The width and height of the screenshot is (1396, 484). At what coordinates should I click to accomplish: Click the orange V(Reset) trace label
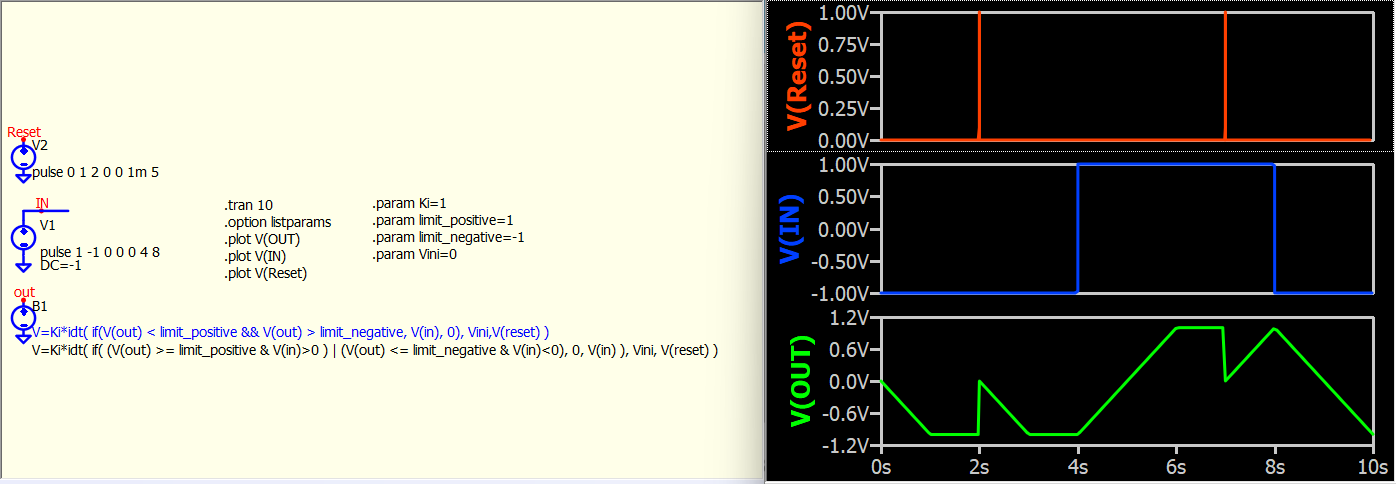click(x=797, y=76)
